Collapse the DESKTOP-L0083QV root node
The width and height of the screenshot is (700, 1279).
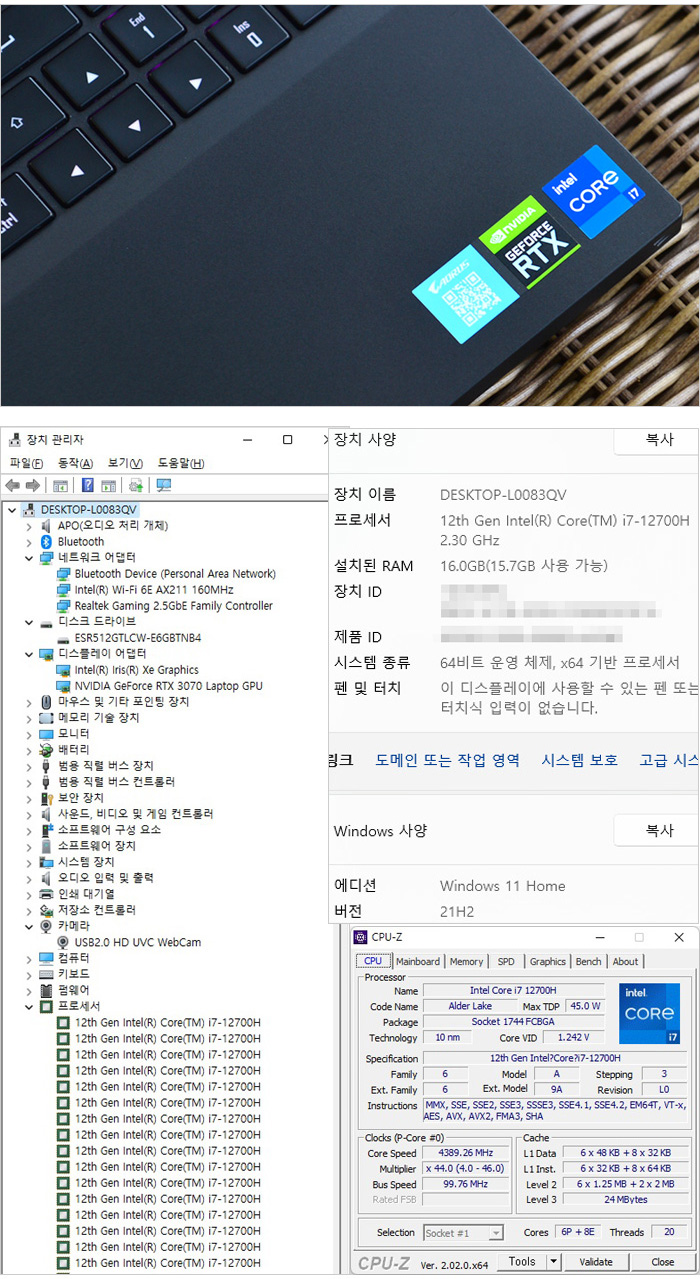click(x=11, y=509)
